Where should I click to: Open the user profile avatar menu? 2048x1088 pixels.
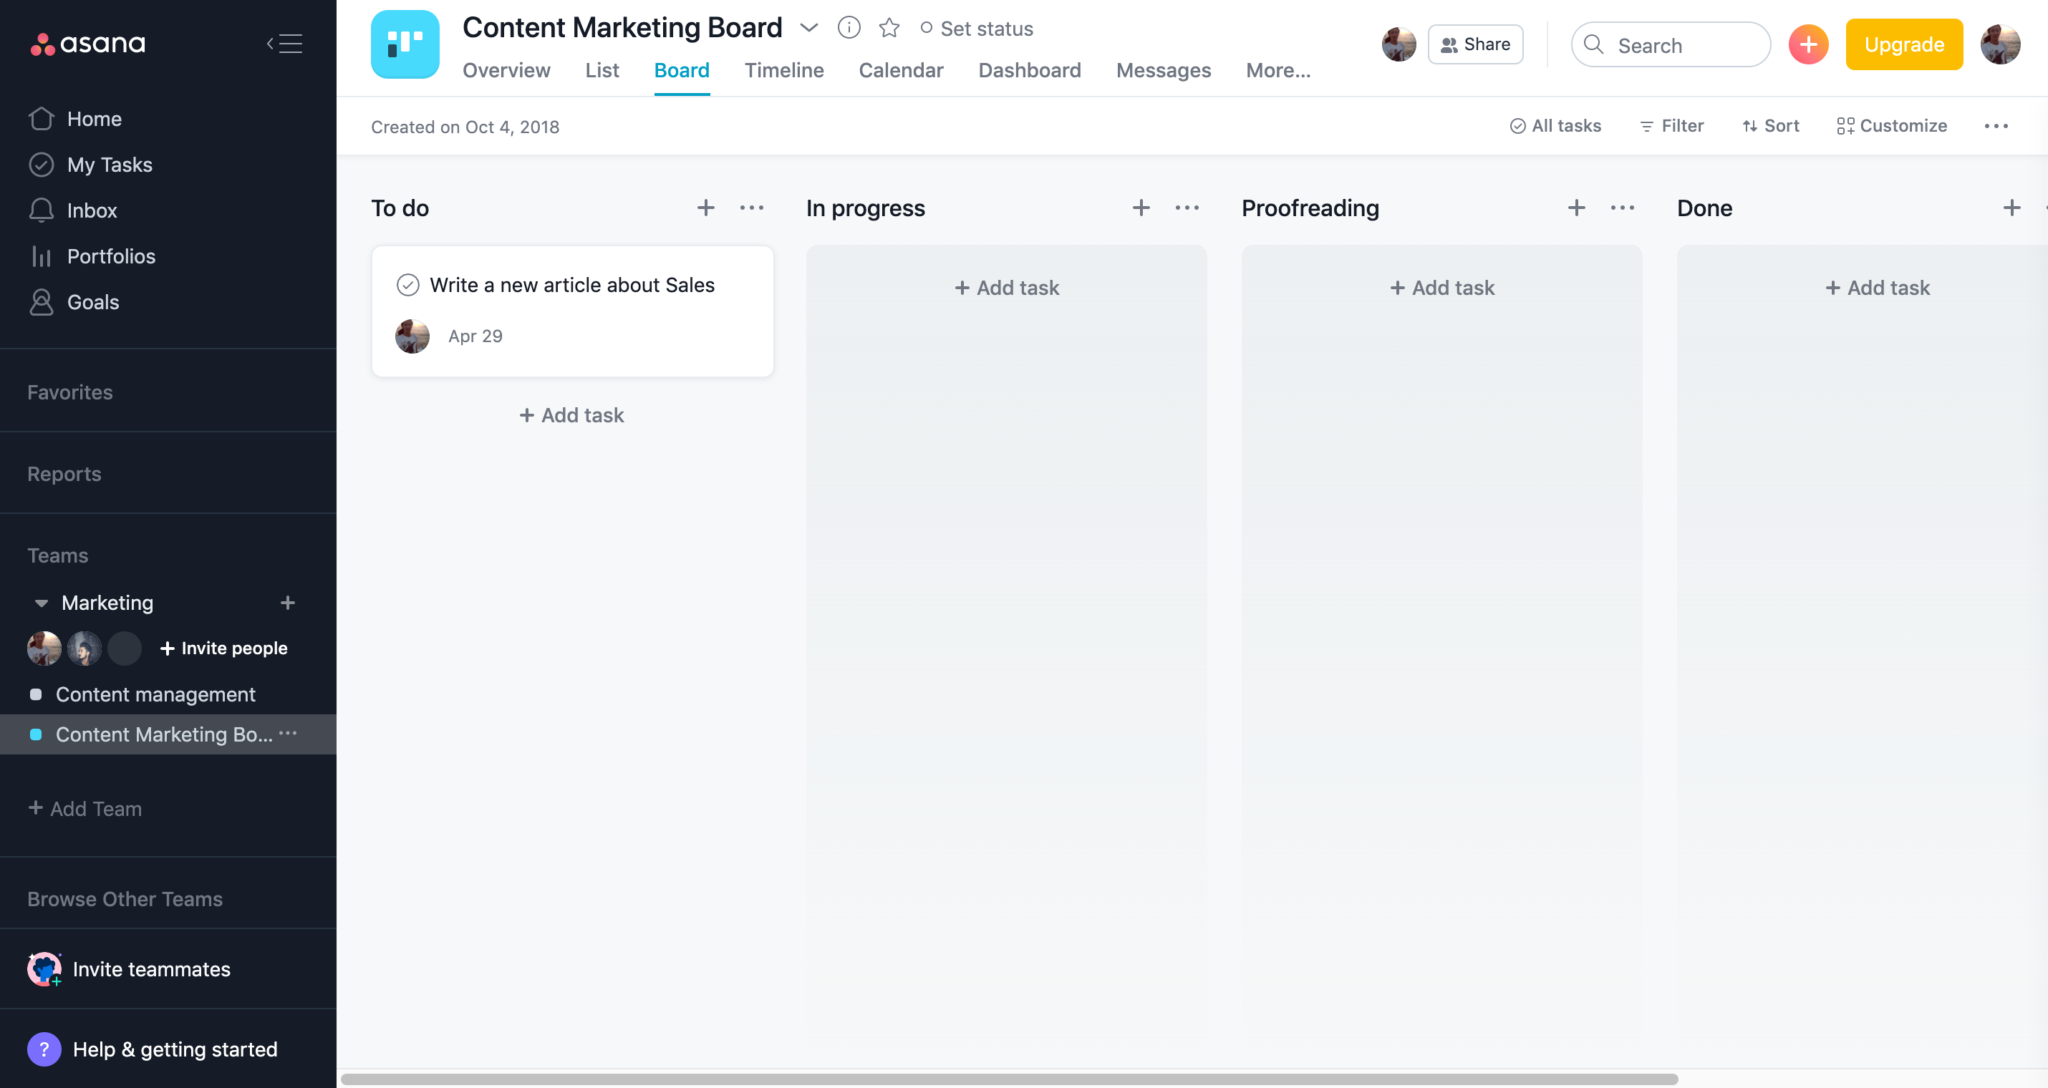pos(2000,45)
